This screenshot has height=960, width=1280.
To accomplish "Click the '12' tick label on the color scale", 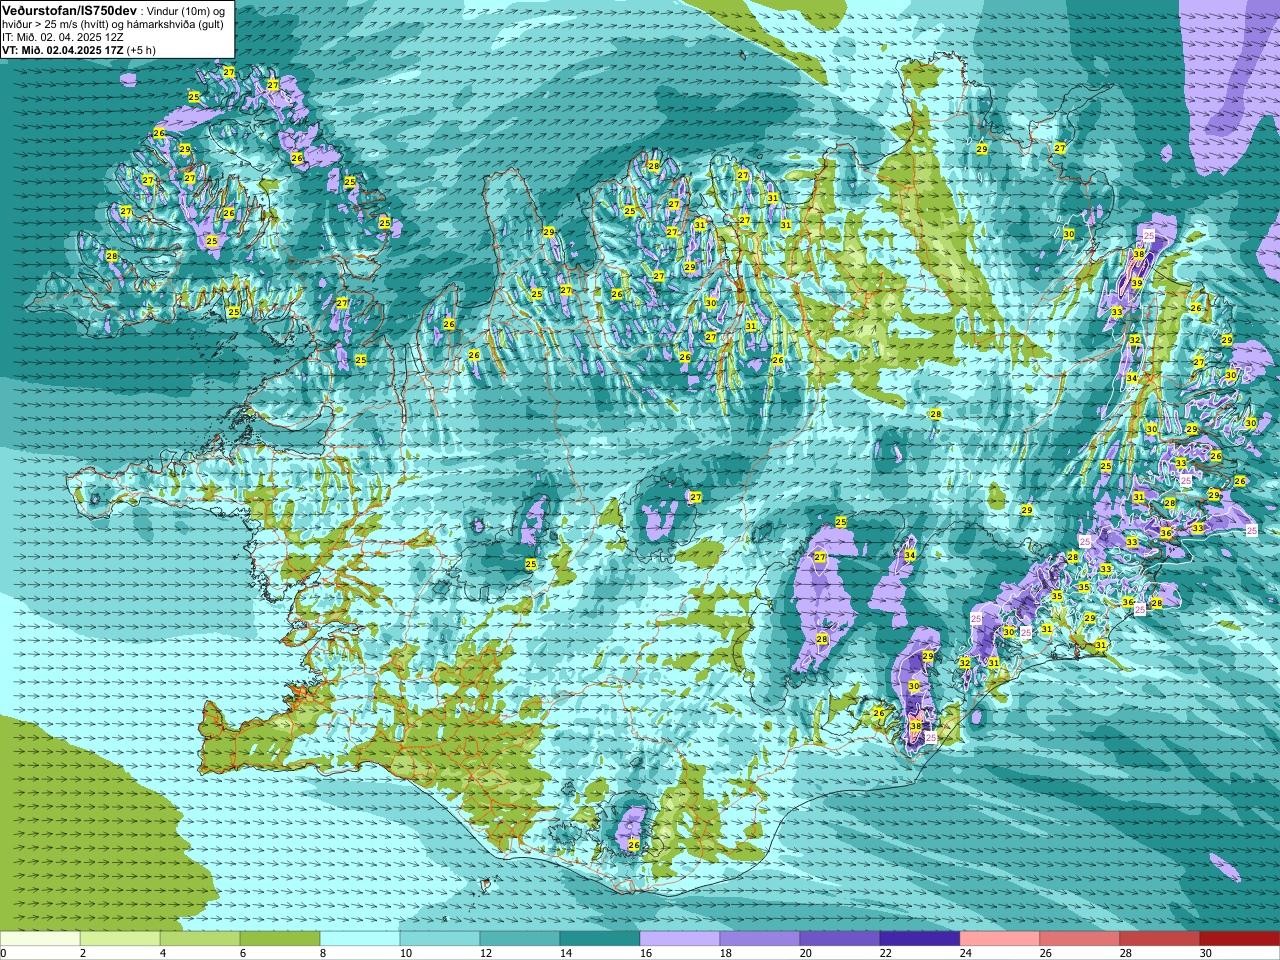I will click(x=486, y=953).
